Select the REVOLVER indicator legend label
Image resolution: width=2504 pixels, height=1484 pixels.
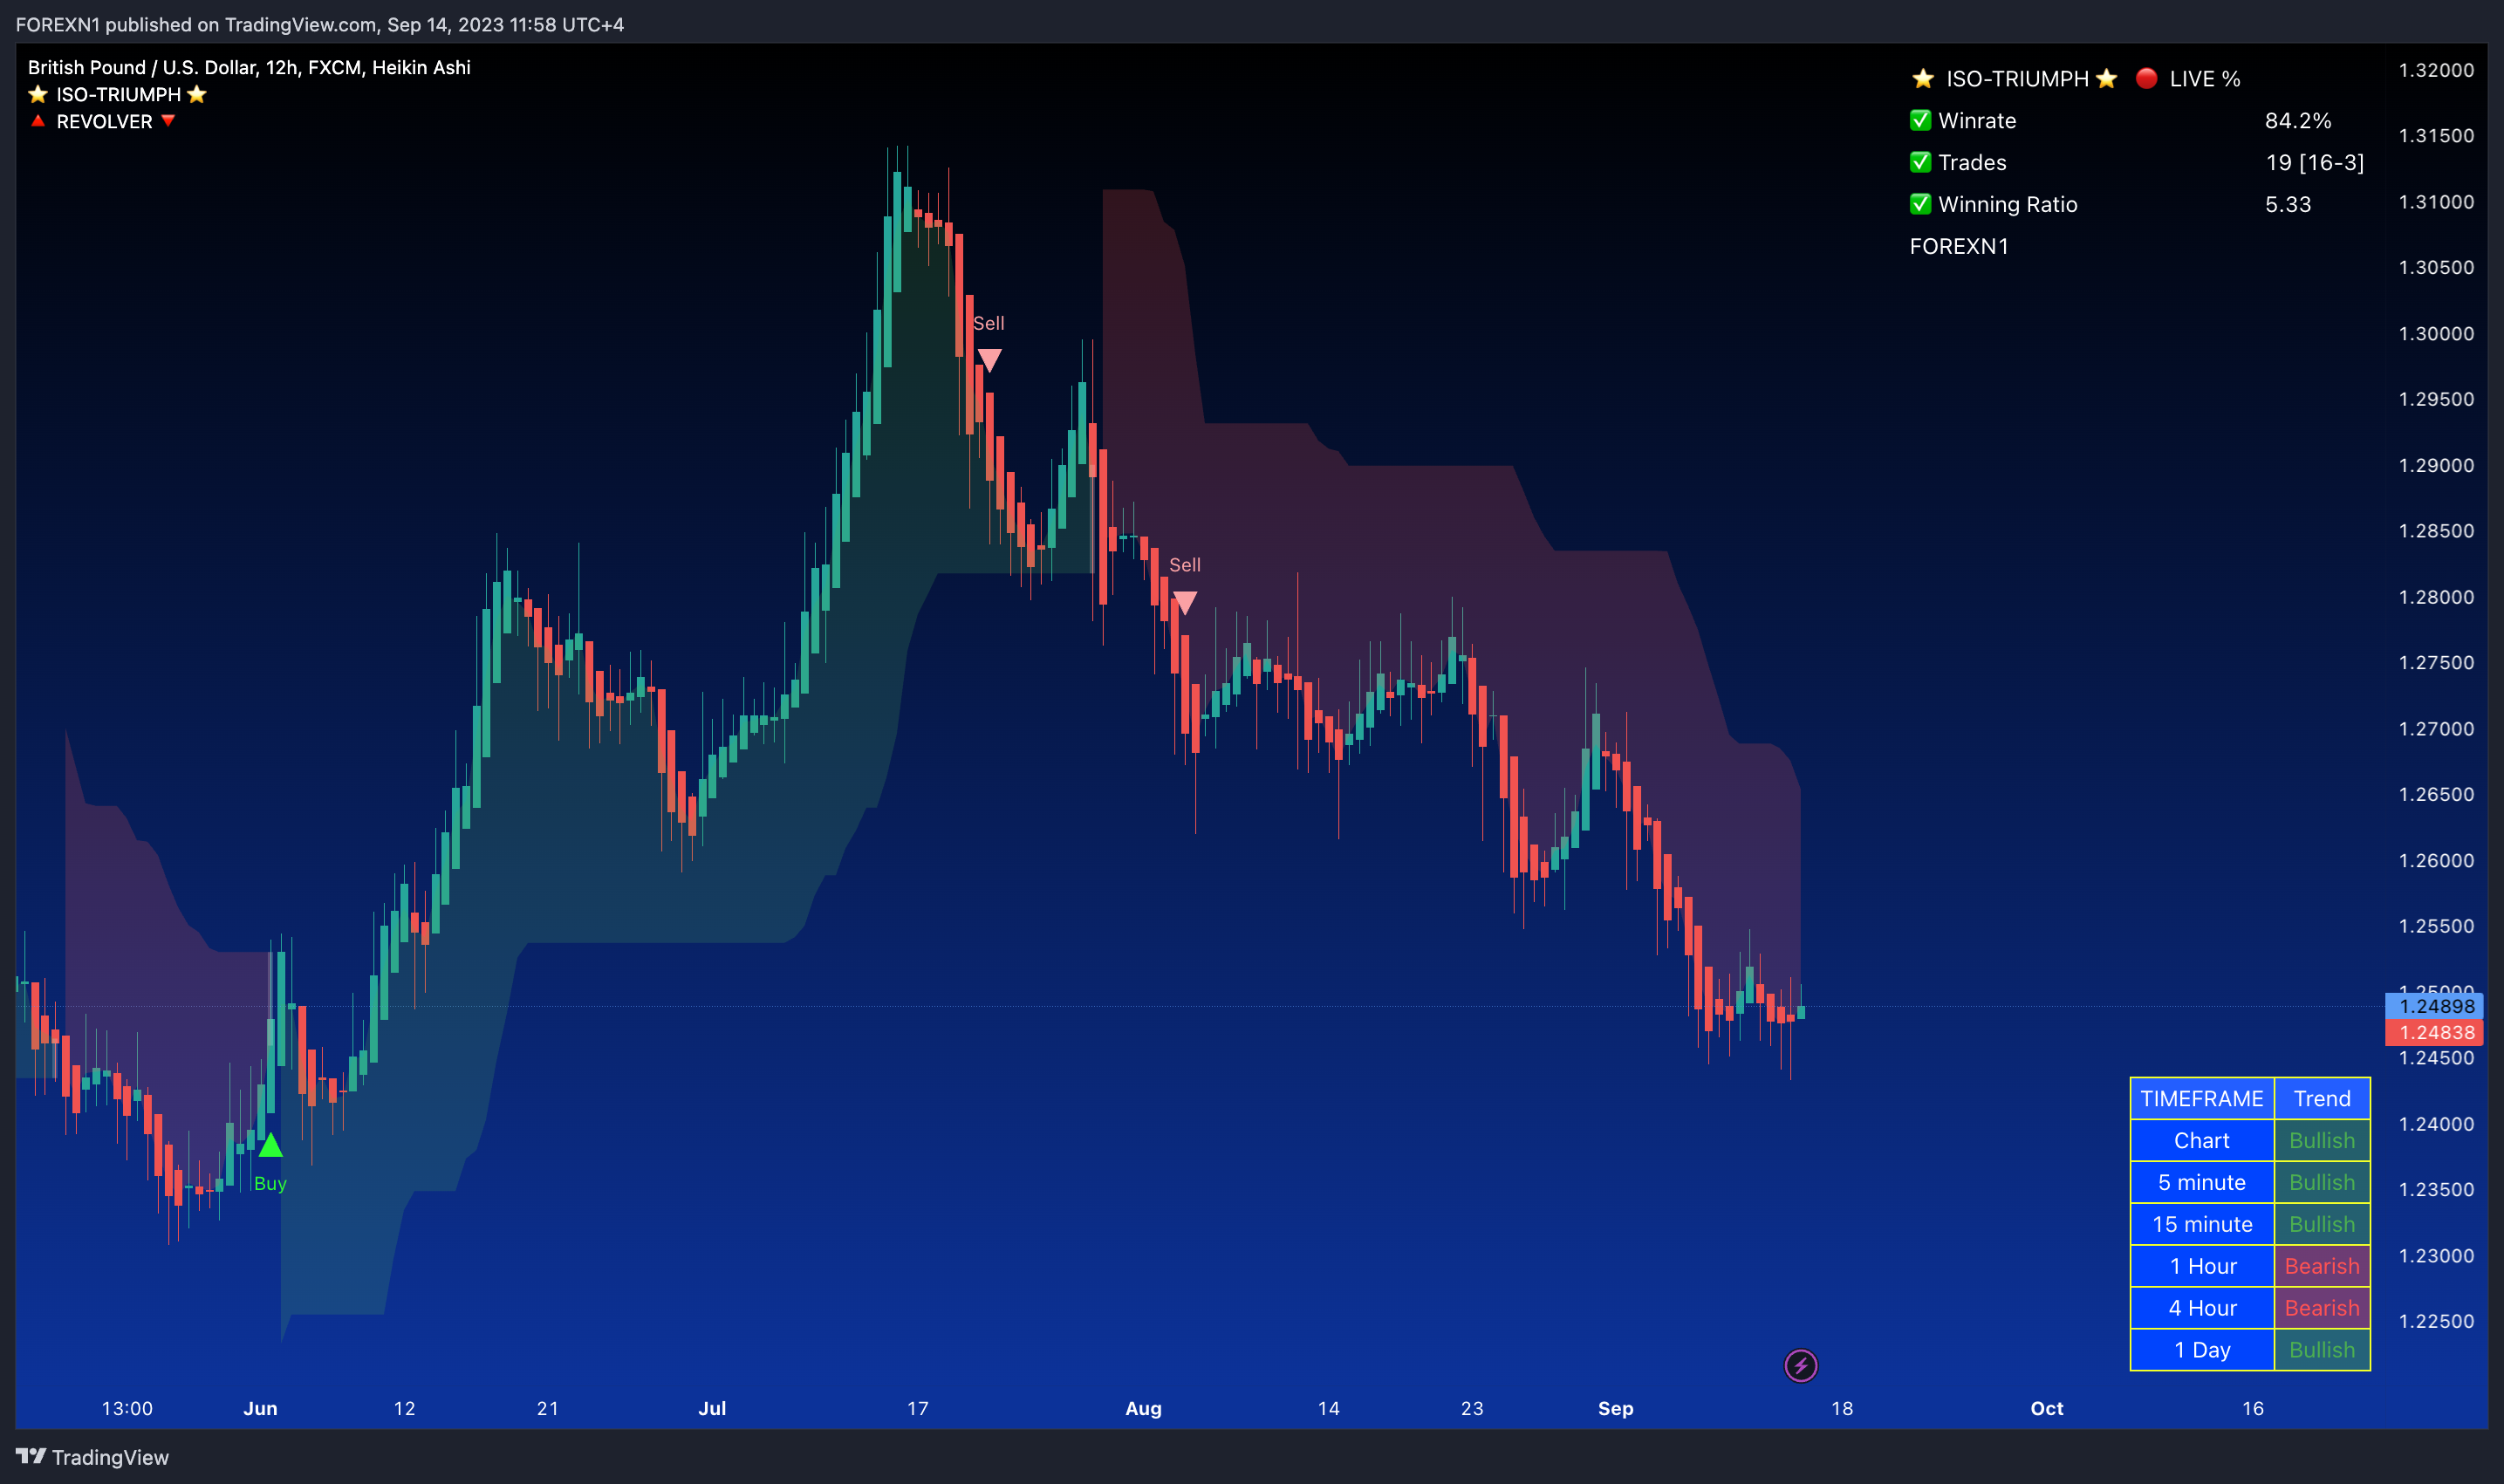point(104,121)
